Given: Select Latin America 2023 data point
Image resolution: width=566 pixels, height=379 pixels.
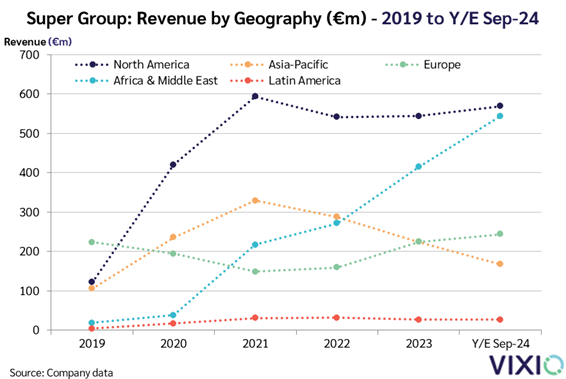Looking at the screenshot, I should click(x=418, y=319).
